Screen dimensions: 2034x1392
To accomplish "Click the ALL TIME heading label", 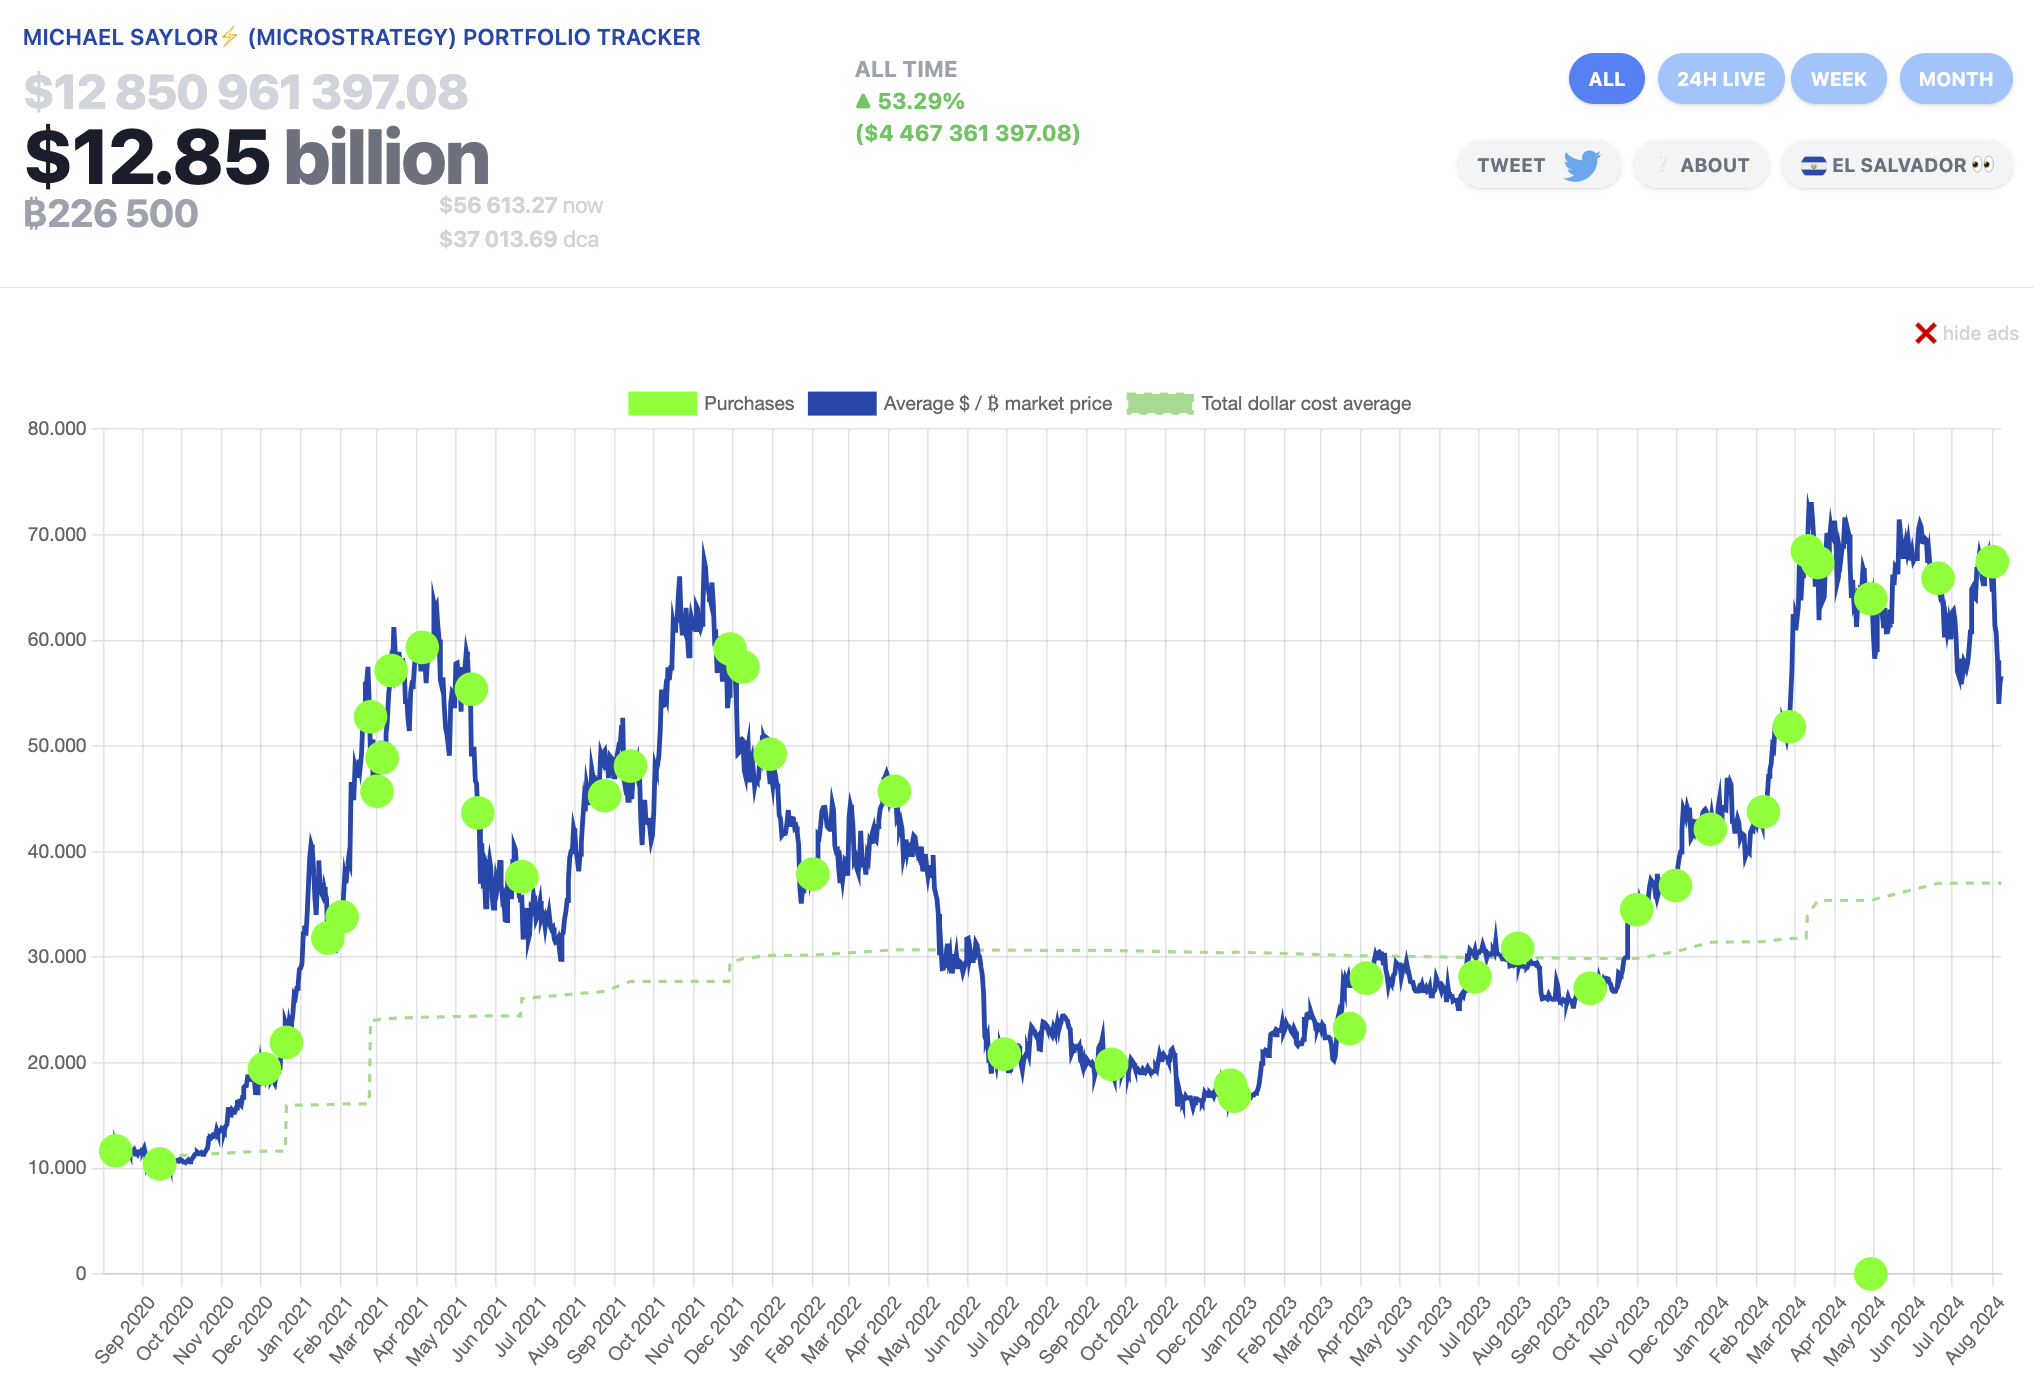I will click(x=906, y=69).
